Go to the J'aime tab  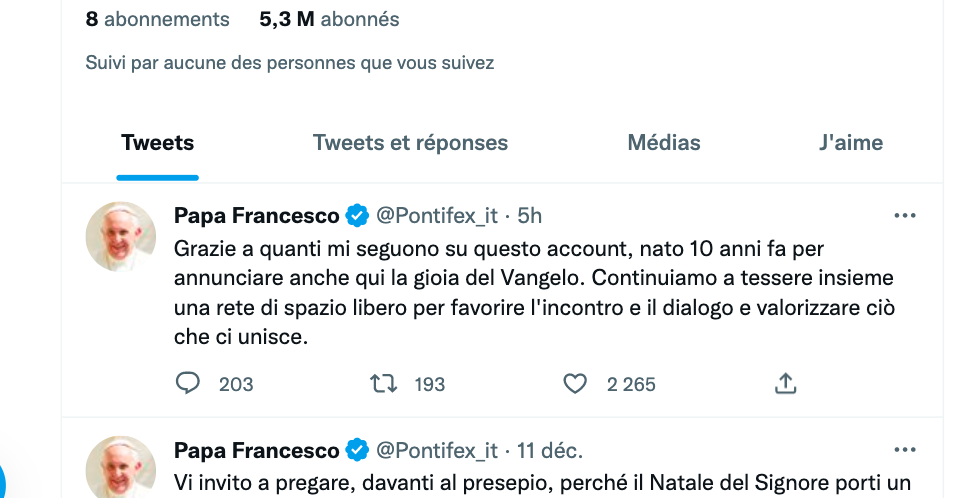[x=850, y=143]
